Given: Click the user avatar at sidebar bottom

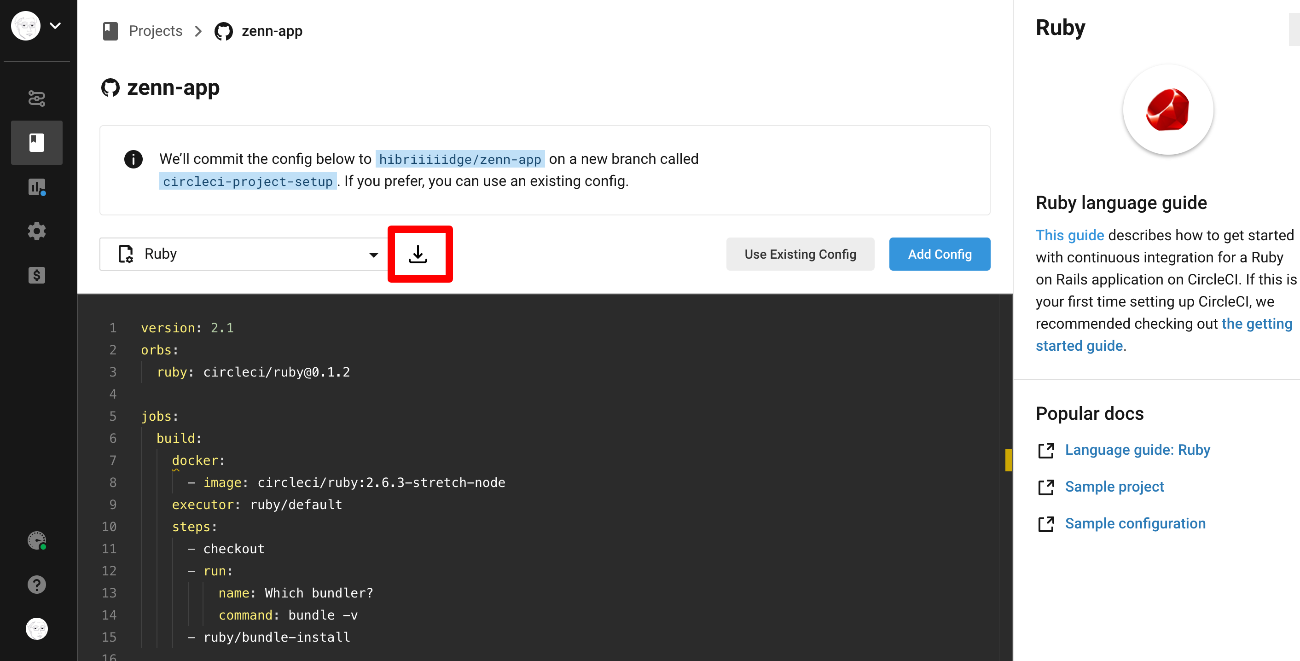Looking at the screenshot, I should [x=36, y=628].
